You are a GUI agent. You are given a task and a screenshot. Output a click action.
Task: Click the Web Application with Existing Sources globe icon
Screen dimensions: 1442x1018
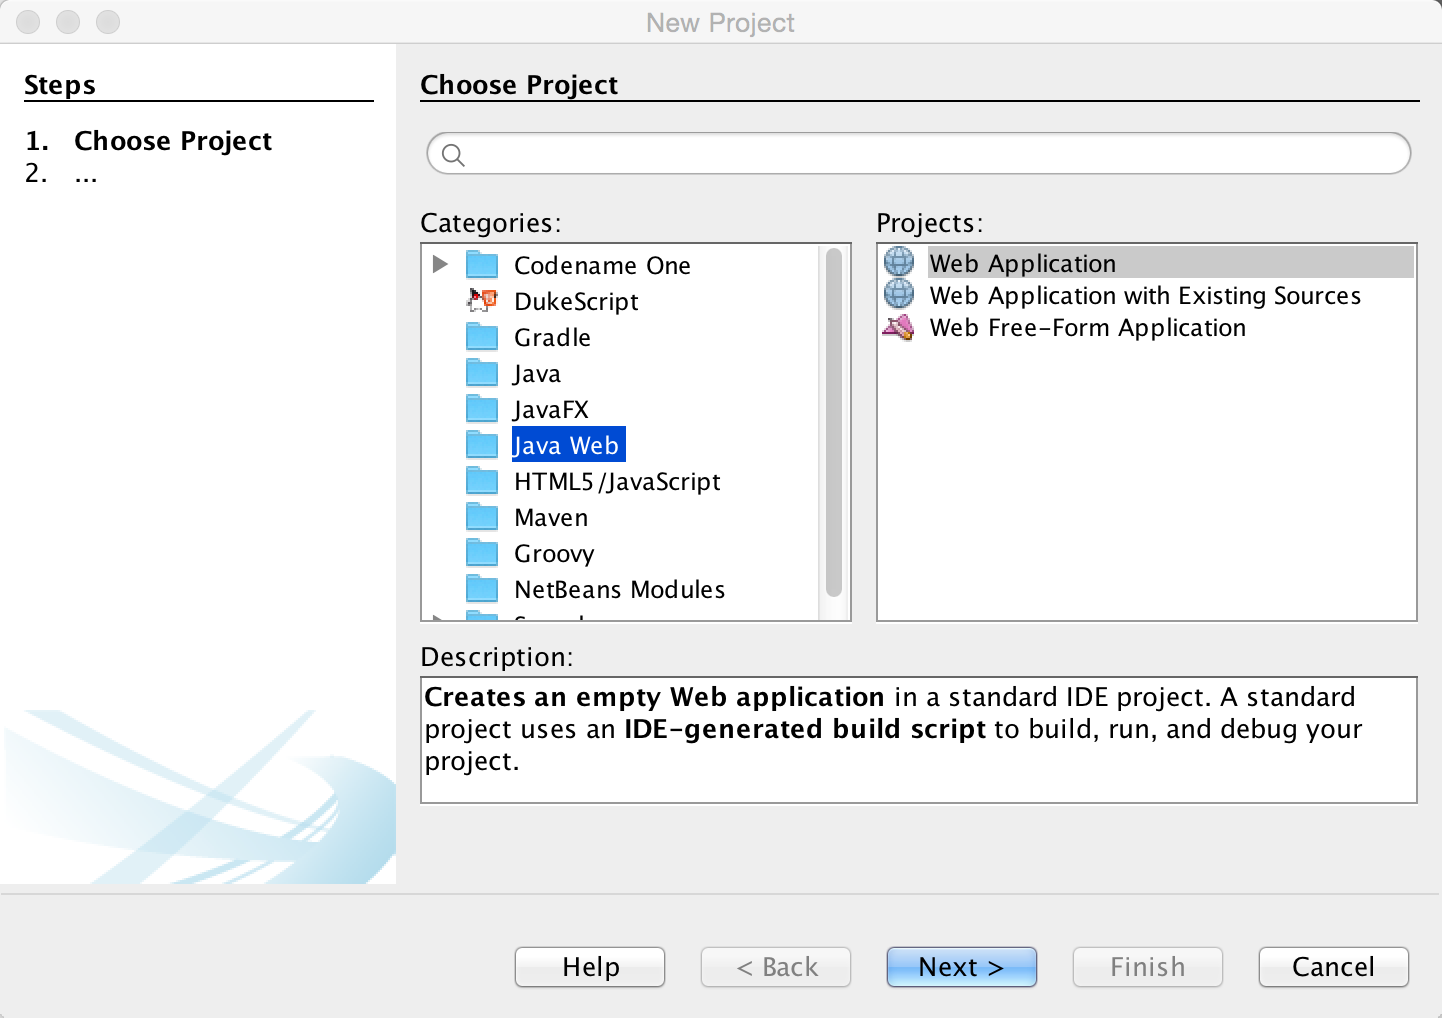click(898, 293)
